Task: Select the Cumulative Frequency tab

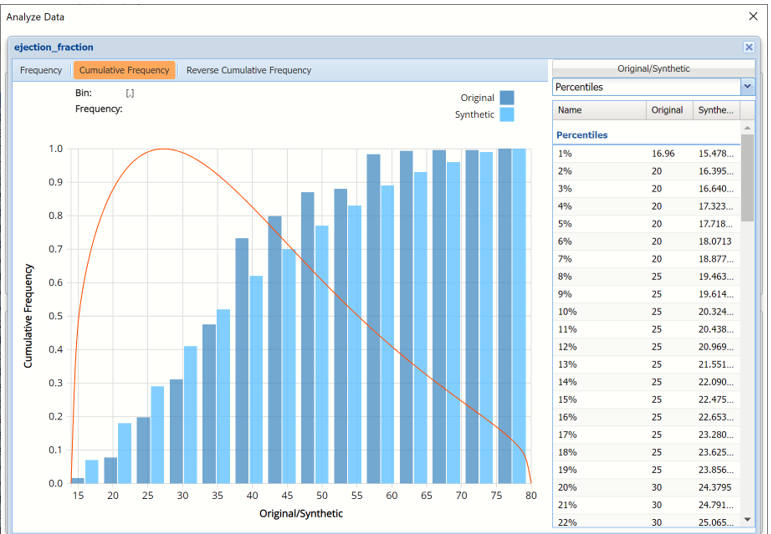Action: (125, 70)
